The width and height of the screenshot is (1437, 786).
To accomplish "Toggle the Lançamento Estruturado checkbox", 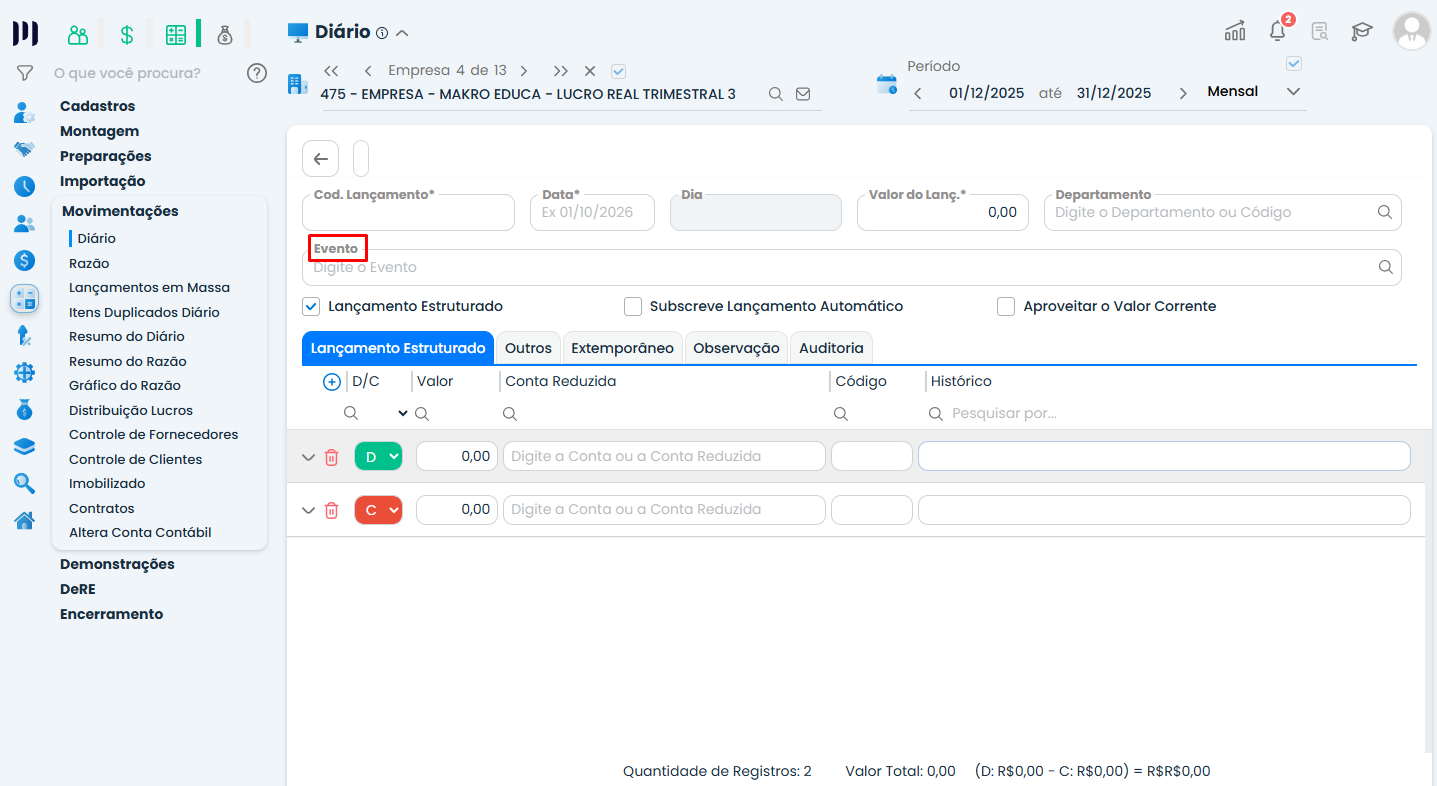I will (311, 306).
